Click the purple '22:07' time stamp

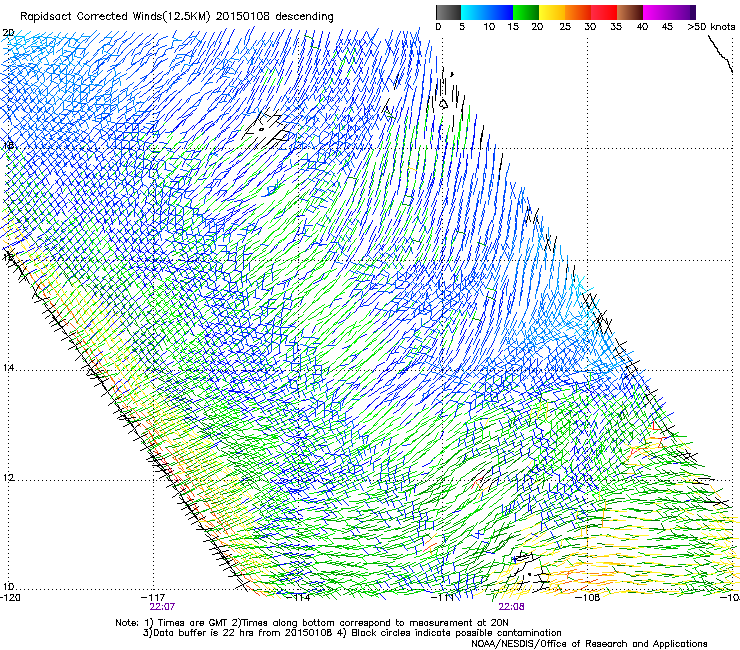pos(162,607)
